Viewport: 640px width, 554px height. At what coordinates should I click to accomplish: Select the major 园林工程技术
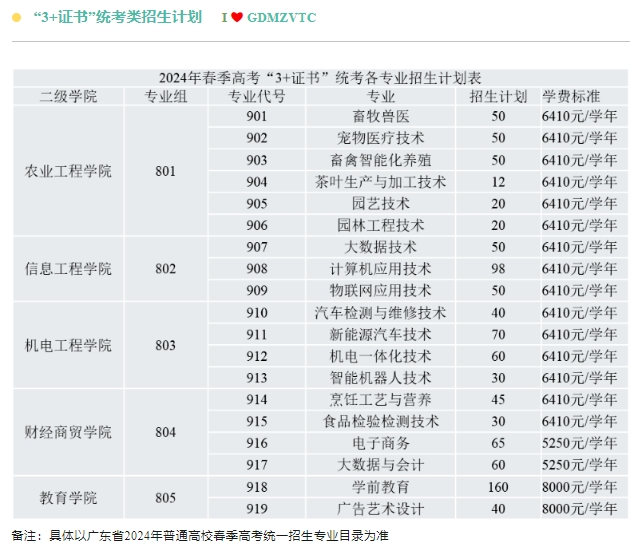pyautogui.click(x=381, y=225)
